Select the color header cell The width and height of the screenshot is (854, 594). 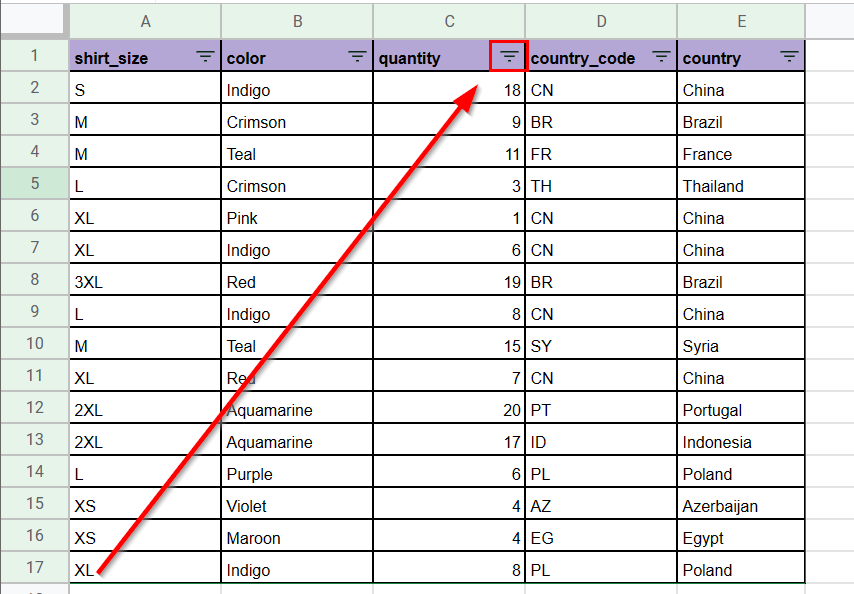(x=297, y=56)
